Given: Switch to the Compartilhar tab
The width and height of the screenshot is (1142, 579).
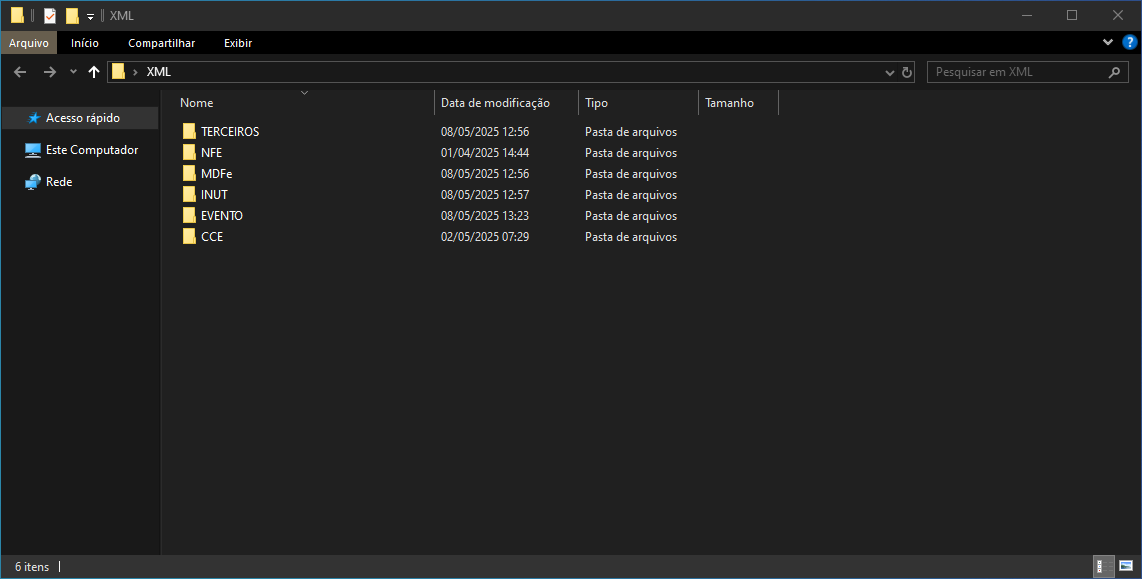Looking at the screenshot, I should (x=161, y=43).
